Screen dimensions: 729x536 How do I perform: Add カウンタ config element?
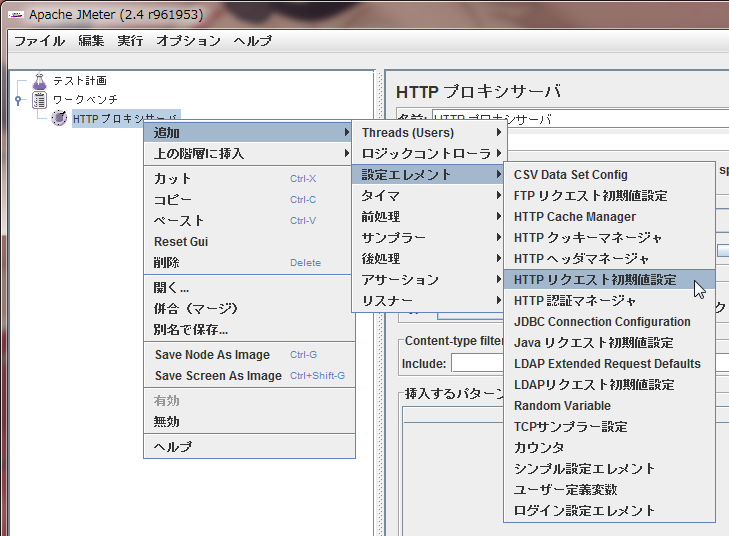pyautogui.click(x=609, y=448)
